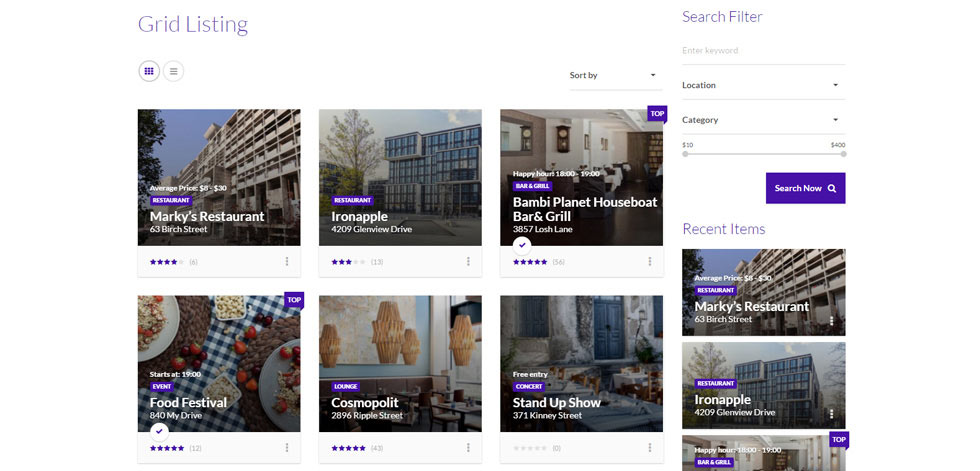The width and height of the screenshot is (980, 471).
Task: Click the $400 maximum price slider handle
Action: point(843,154)
